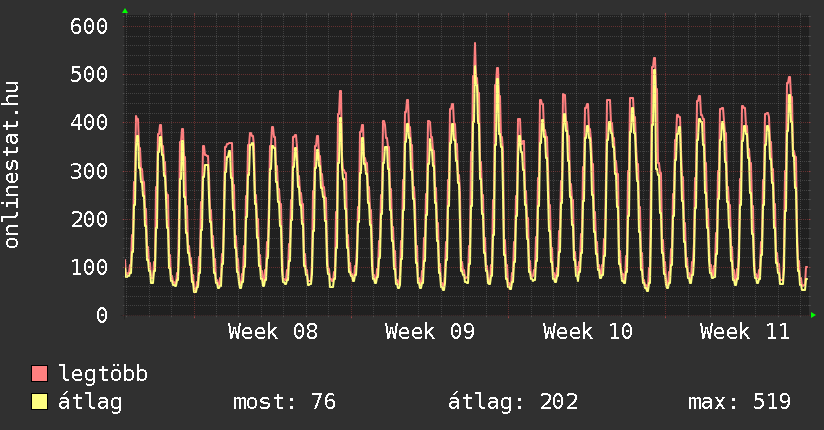Click the green arrow at x-axis end

tap(814, 315)
